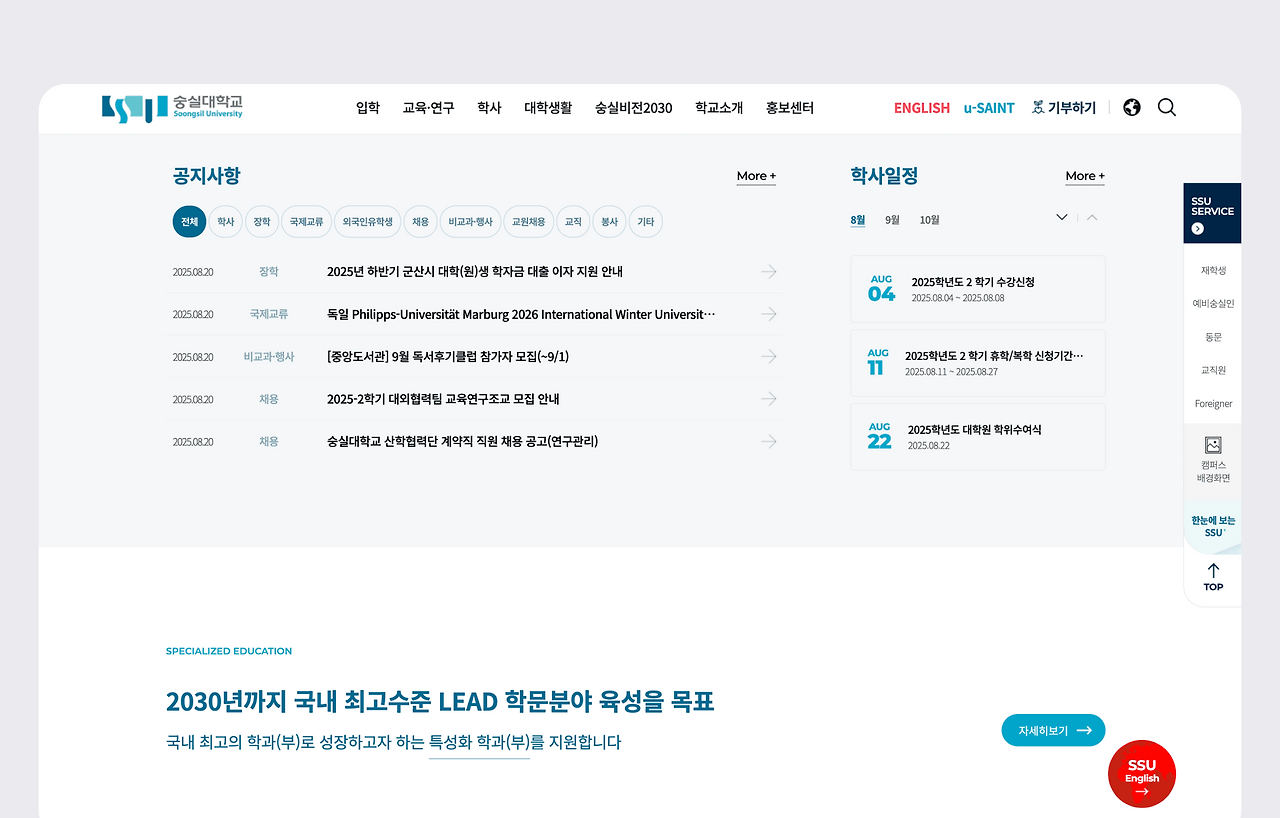
Task: Click the globe language icon
Action: click(x=1131, y=107)
